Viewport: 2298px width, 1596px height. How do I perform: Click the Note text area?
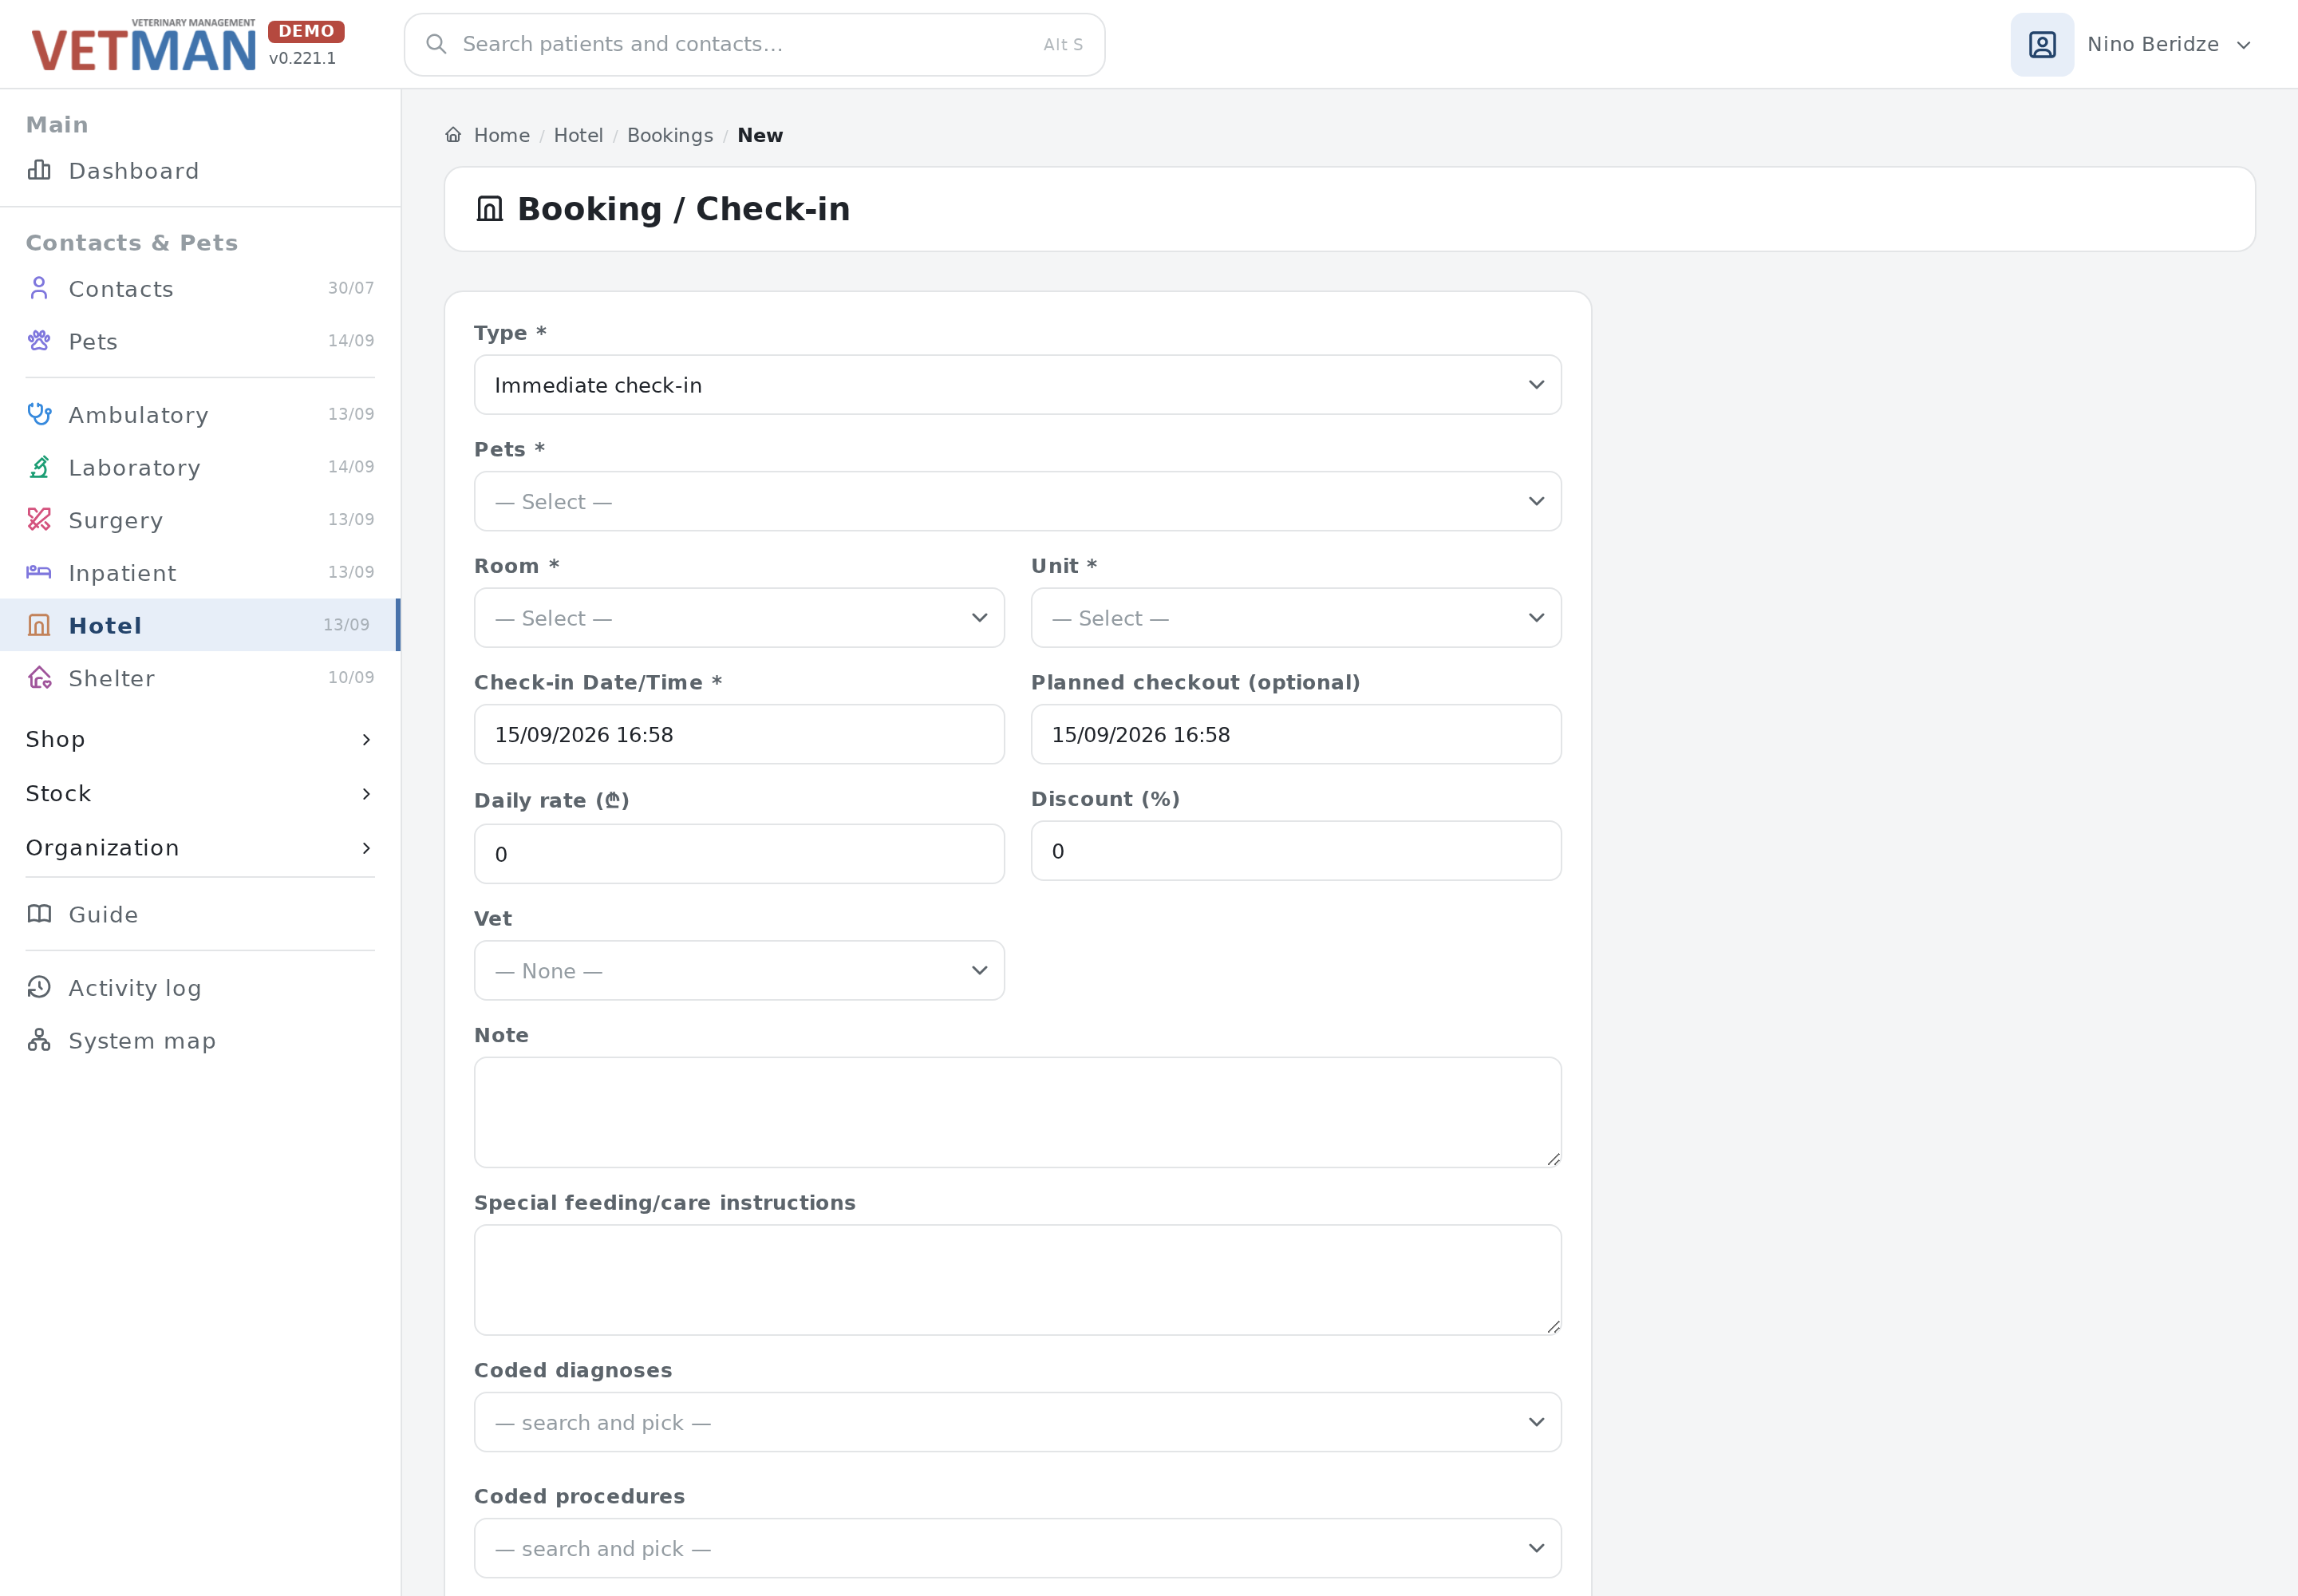[1017, 1112]
